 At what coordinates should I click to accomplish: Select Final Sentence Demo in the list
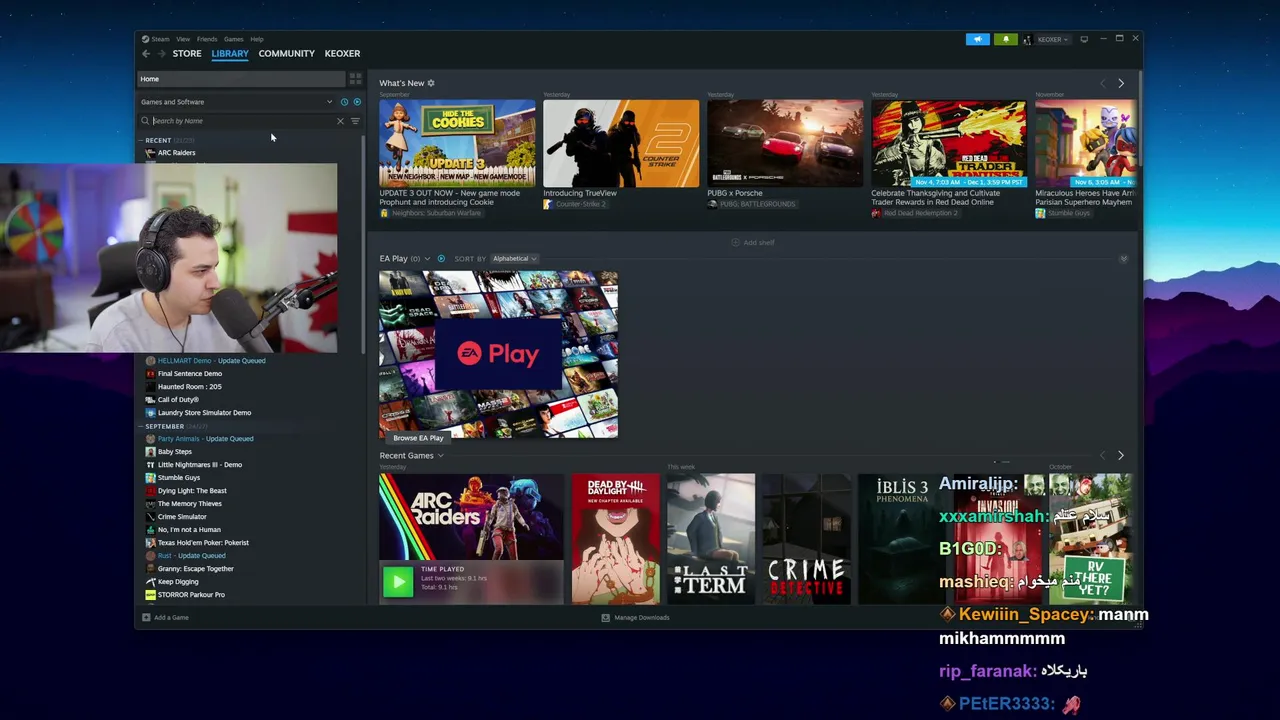point(184,374)
